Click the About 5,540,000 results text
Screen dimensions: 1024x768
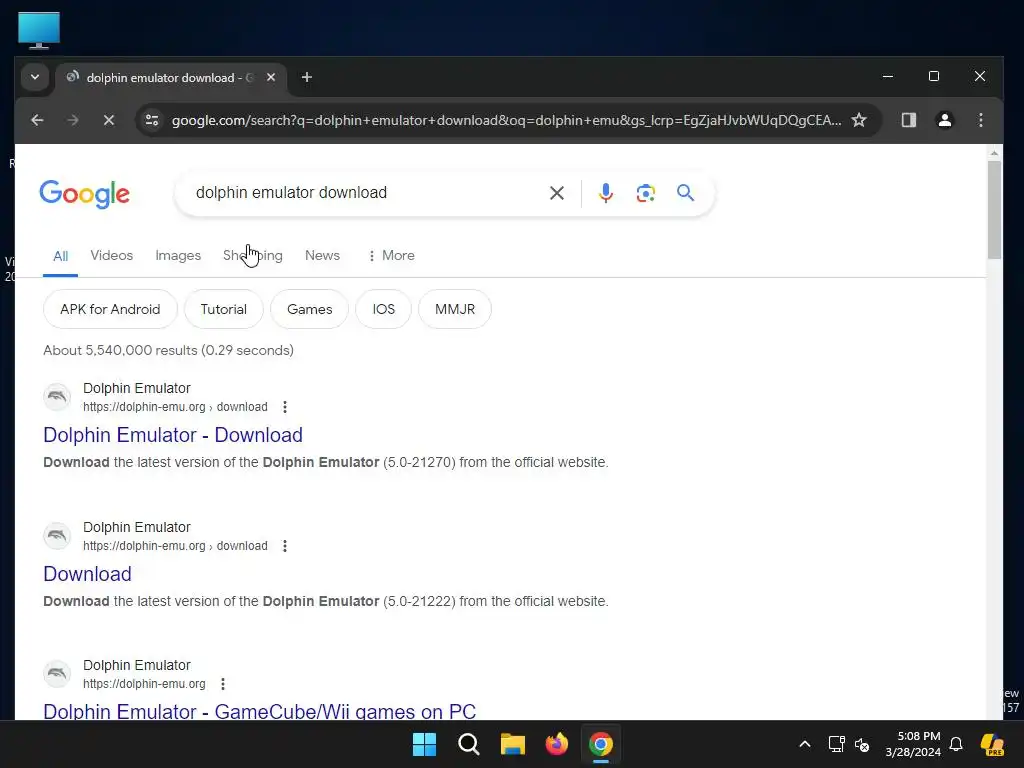click(168, 350)
